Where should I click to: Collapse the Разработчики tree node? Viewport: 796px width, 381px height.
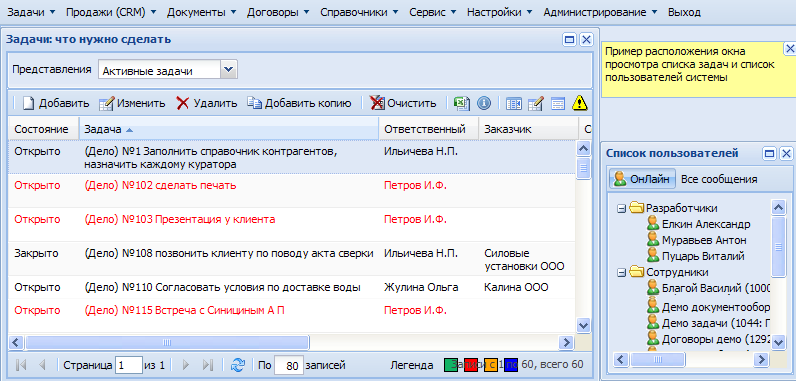(x=621, y=208)
